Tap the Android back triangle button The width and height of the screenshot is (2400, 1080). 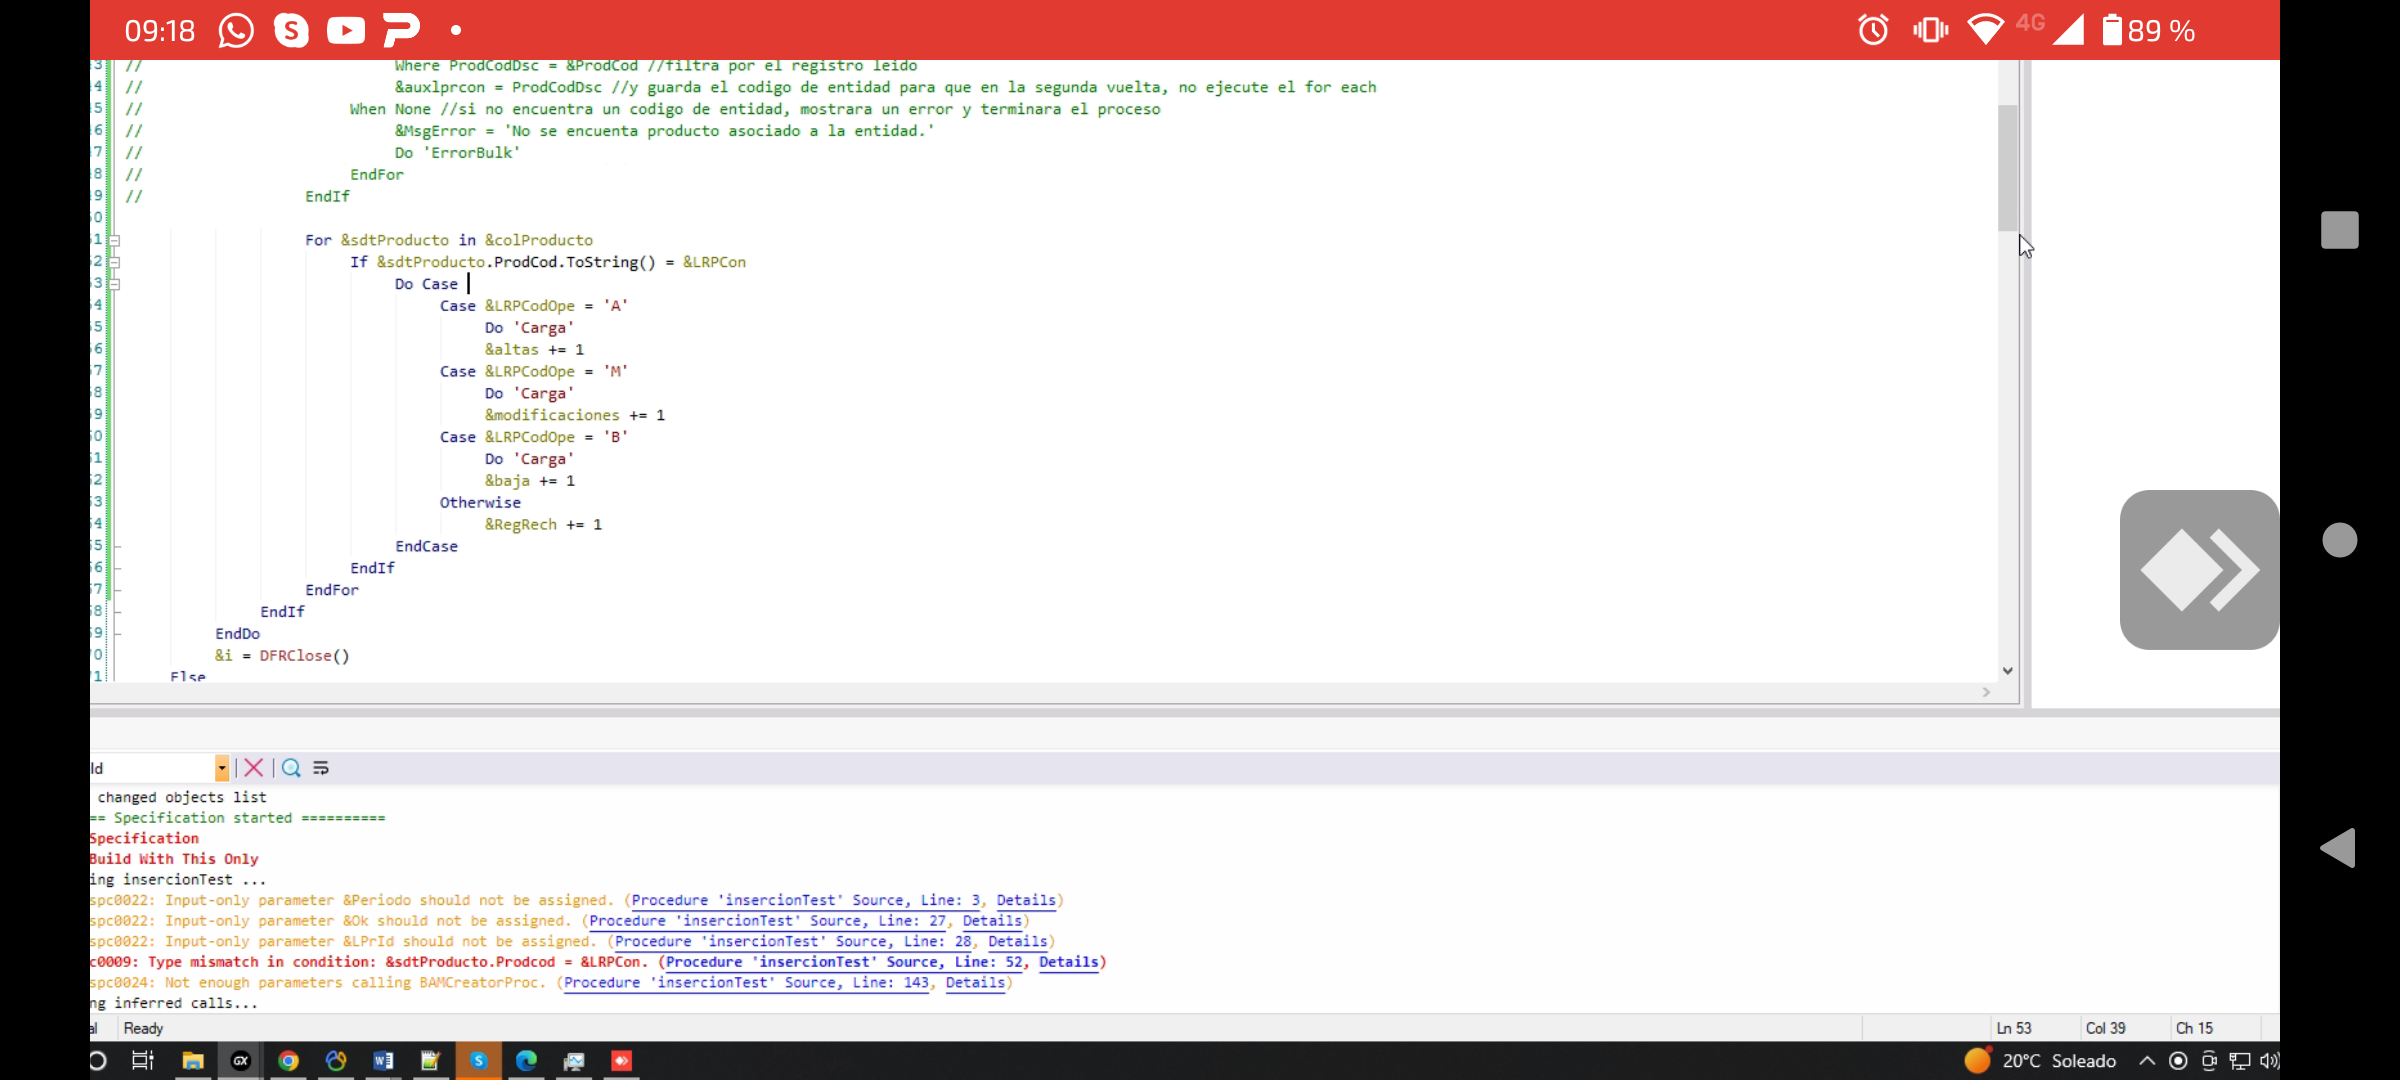tap(2338, 848)
